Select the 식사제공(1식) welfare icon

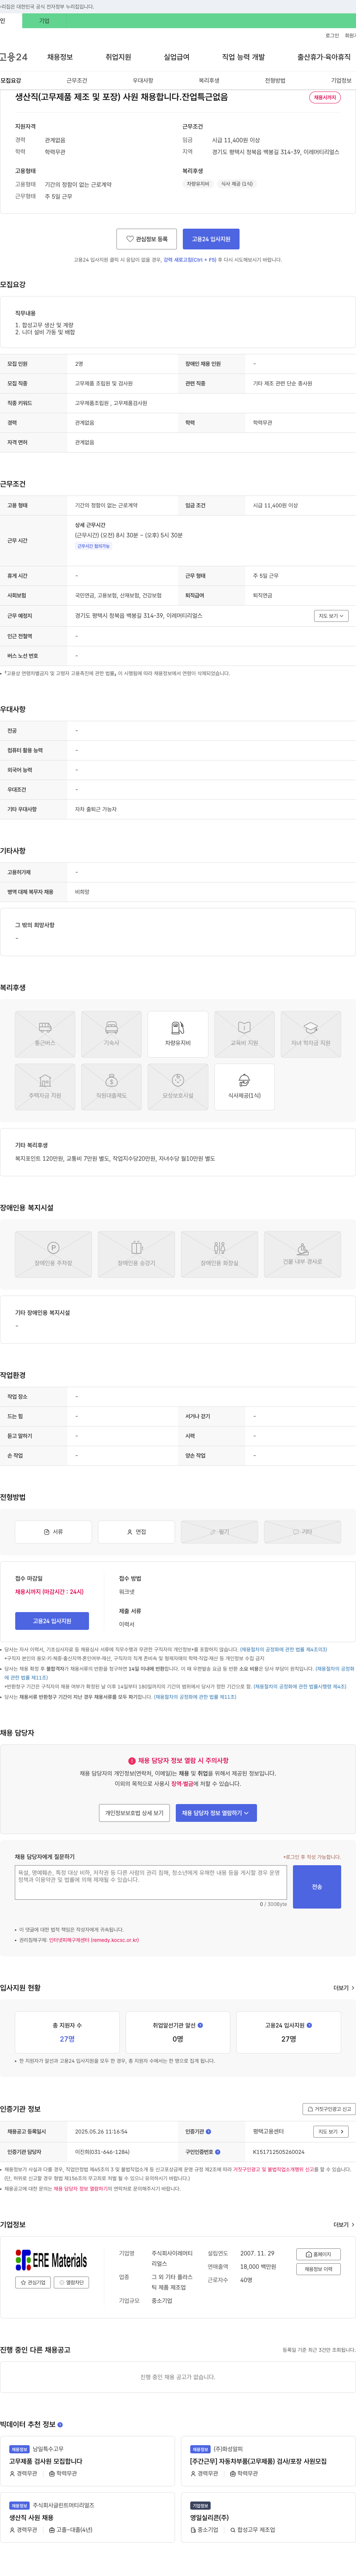244,1087
